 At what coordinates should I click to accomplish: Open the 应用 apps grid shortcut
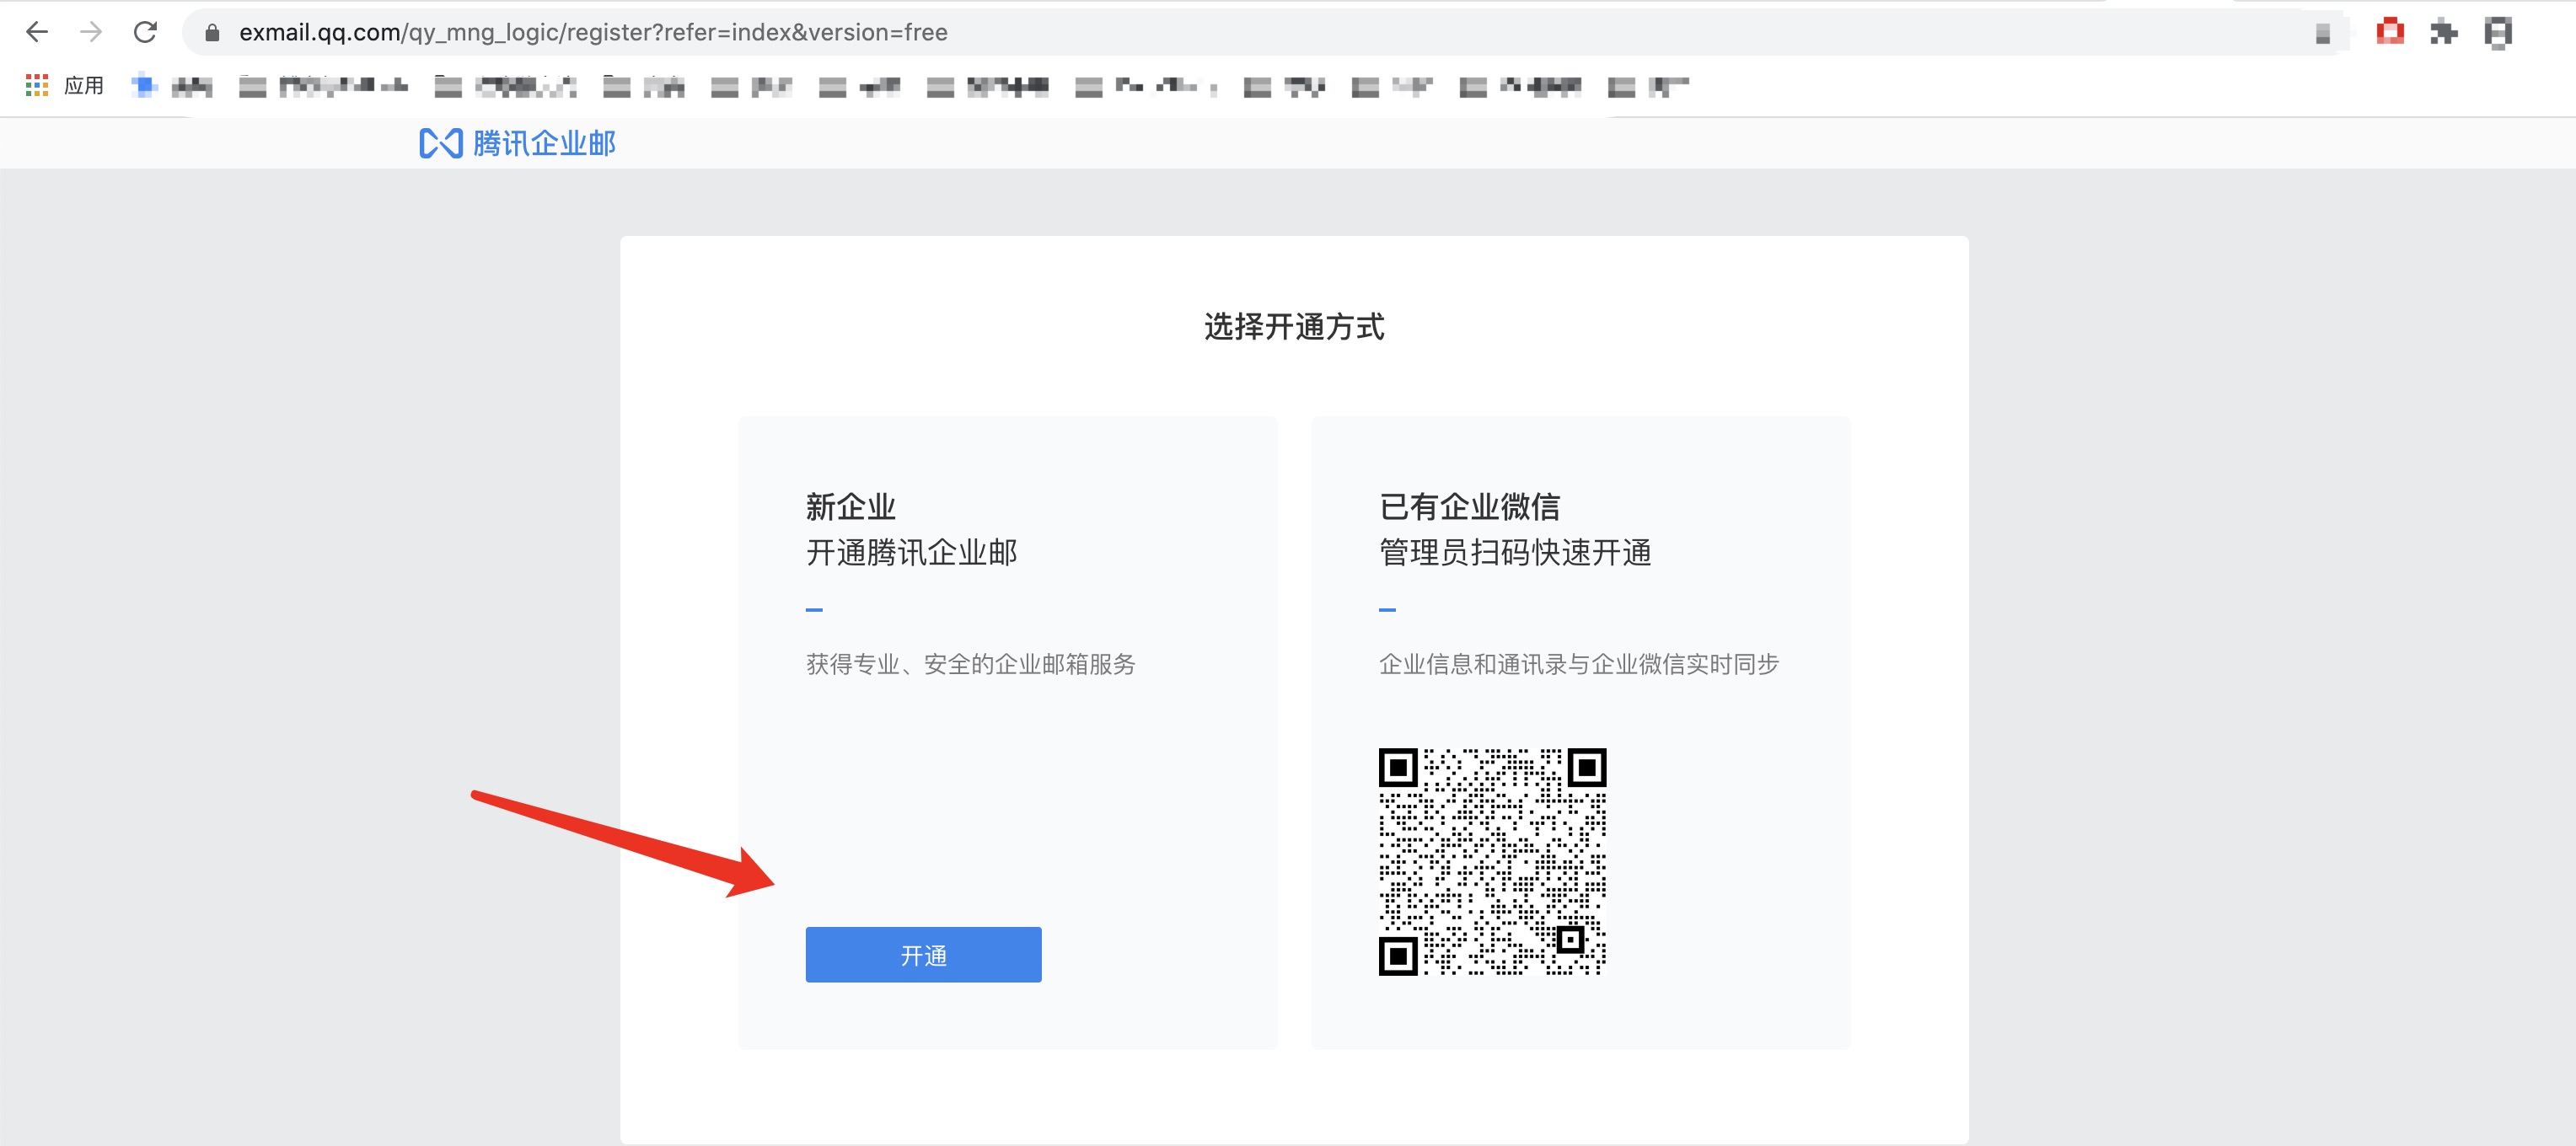tap(37, 86)
